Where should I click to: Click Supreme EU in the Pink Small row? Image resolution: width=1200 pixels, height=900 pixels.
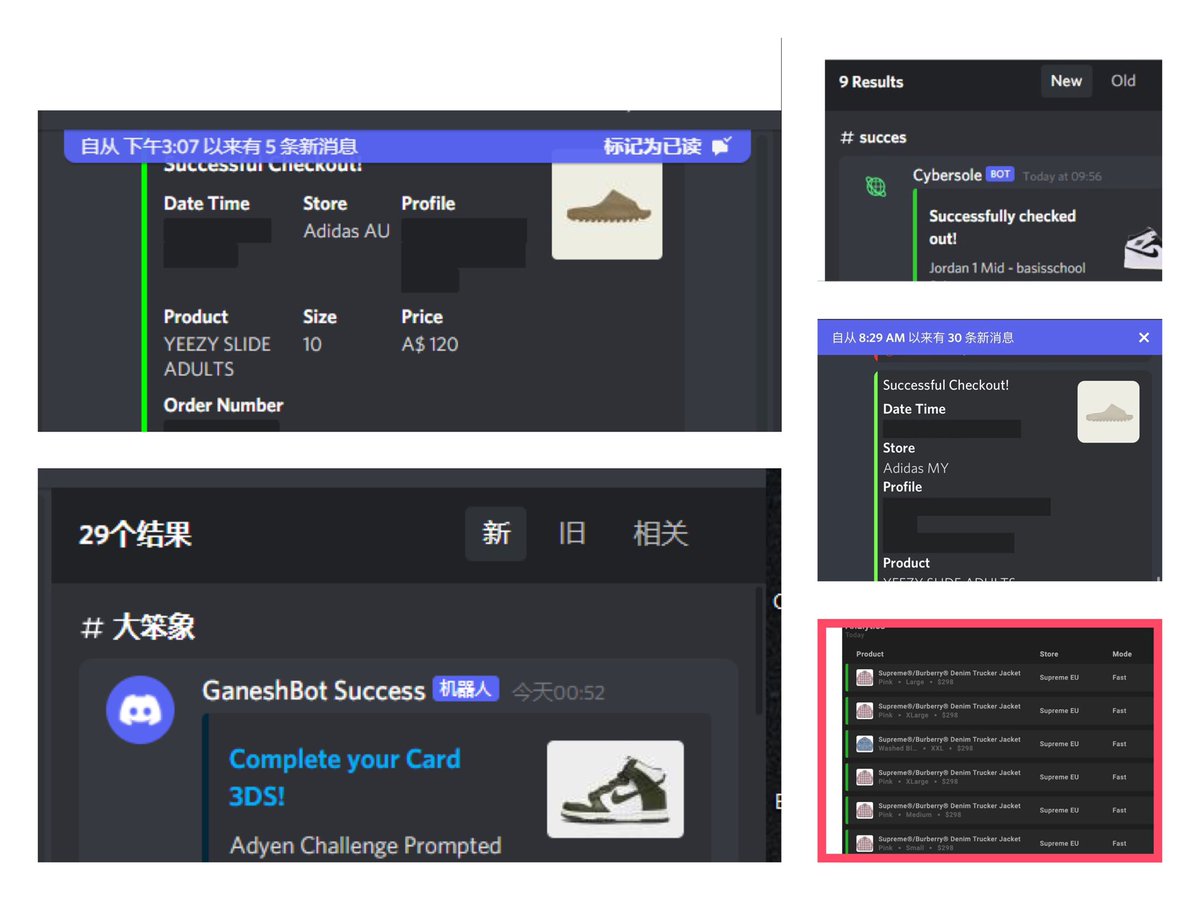coord(1057,843)
